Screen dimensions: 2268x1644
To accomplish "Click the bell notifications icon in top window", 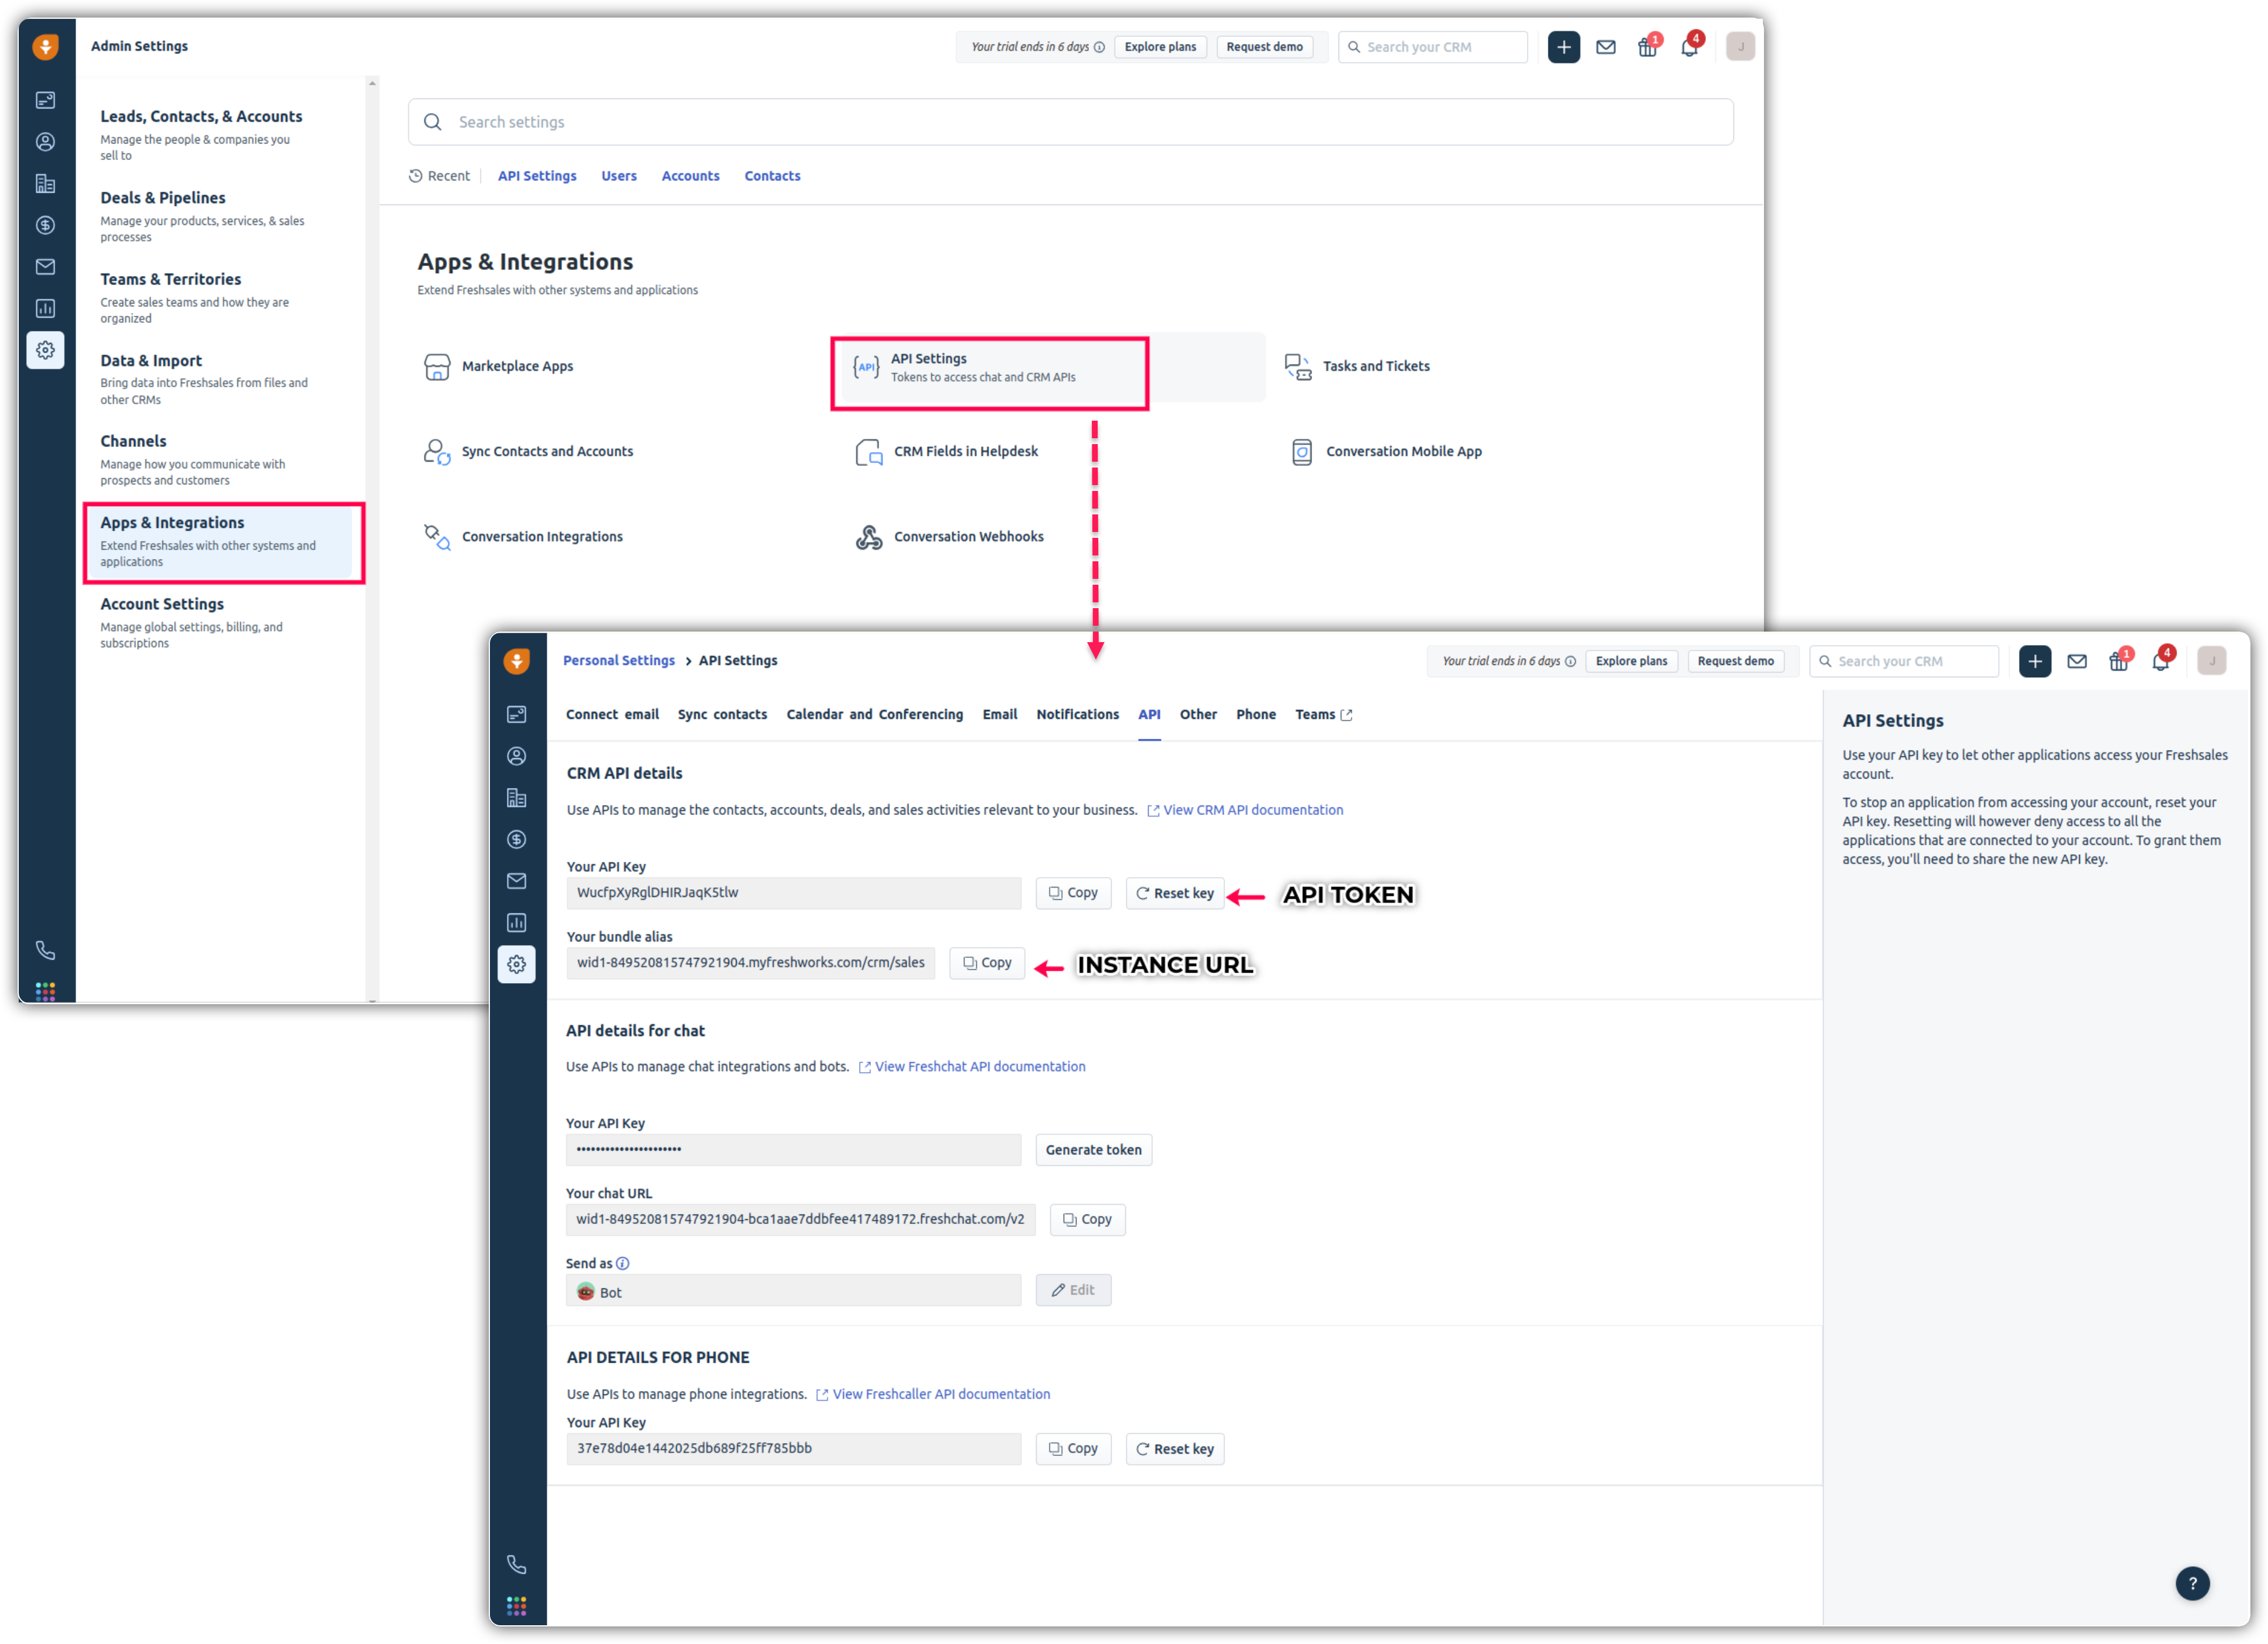I will [1689, 47].
